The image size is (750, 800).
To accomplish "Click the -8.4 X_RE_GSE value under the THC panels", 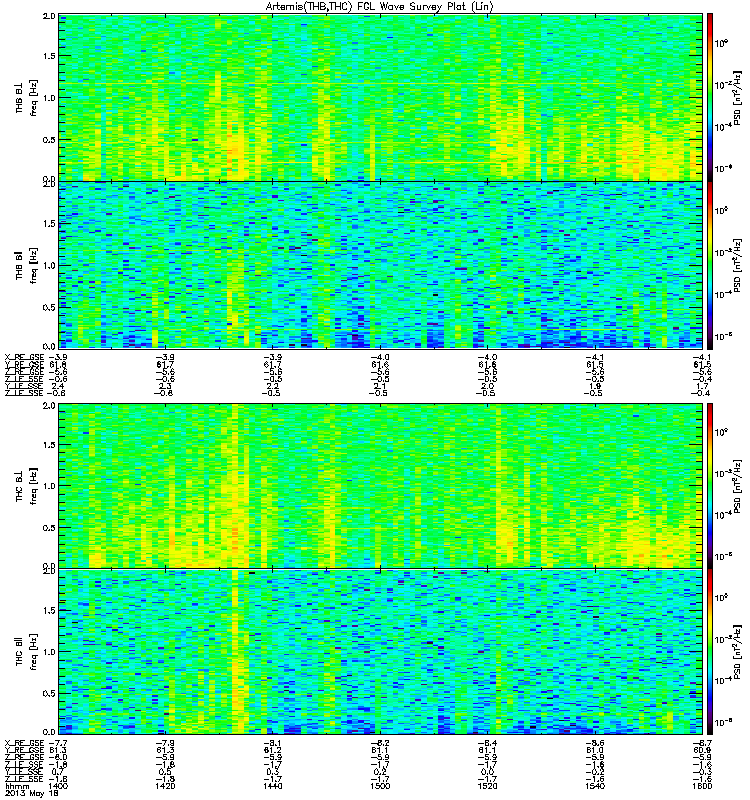I will 488,743.
